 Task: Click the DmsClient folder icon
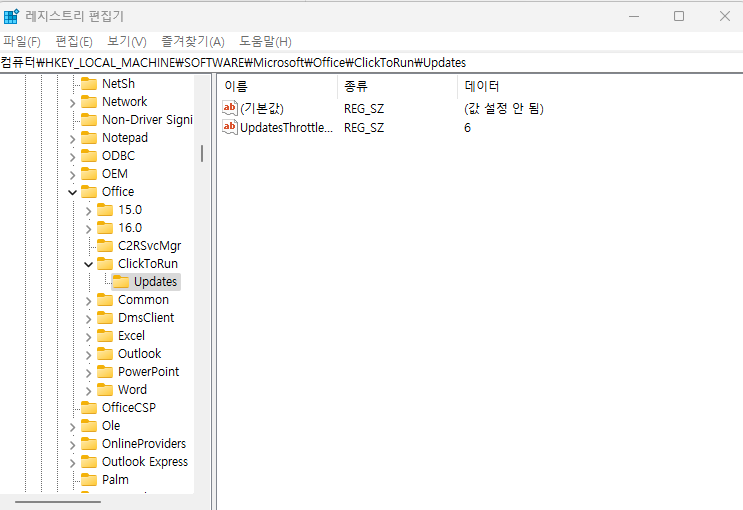(x=105, y=318)
